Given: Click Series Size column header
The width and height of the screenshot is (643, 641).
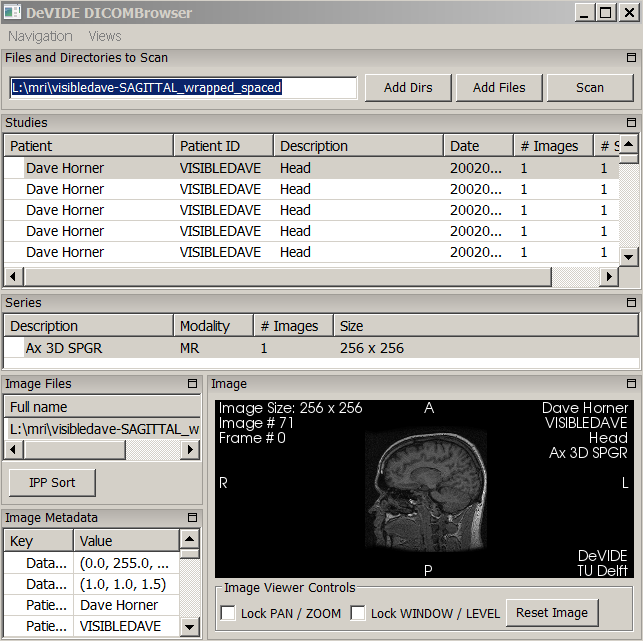Looking at the screenshot, I should (486, 326).
